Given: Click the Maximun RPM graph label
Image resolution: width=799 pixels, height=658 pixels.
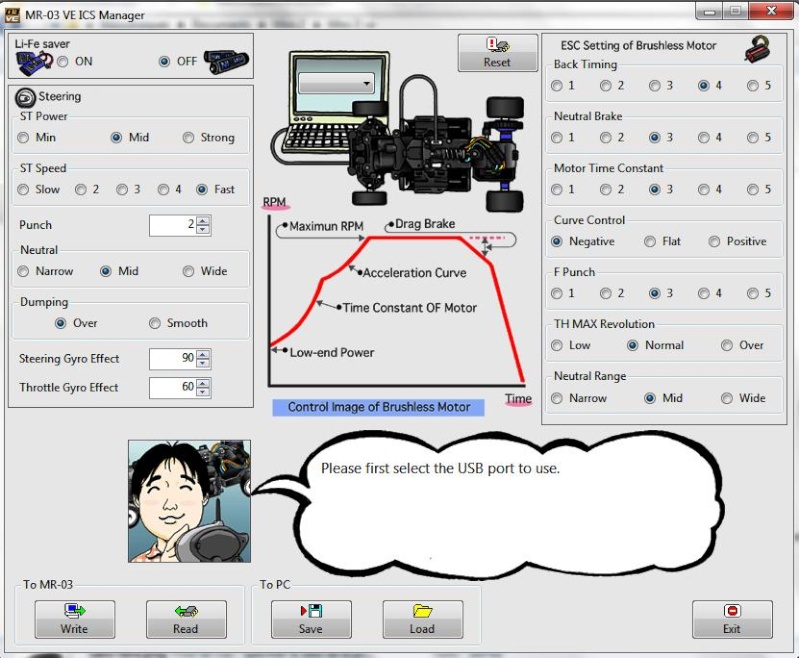Looking at the screenshot, I should pyautogui.click(x=326, y=226).
